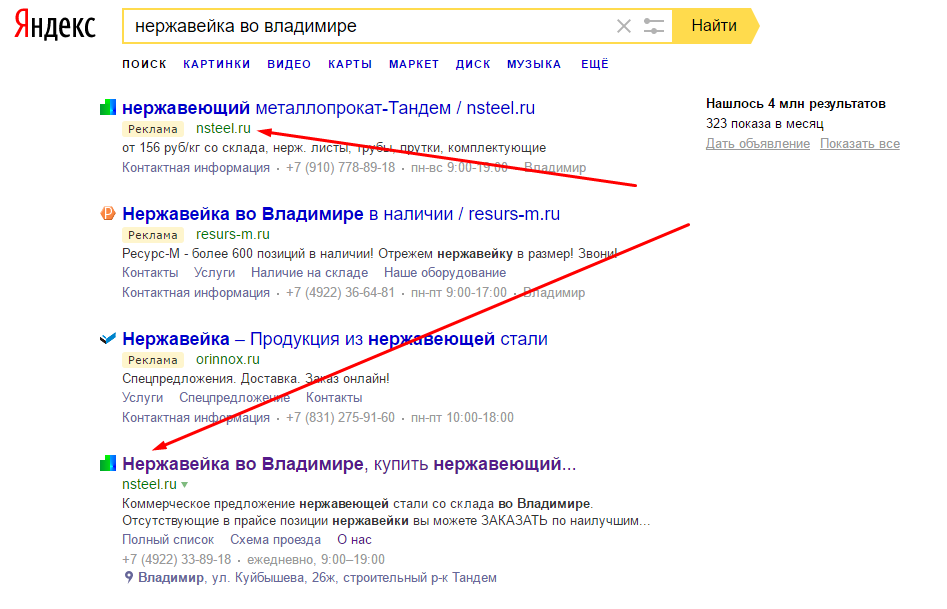Open the КАРТЫ tab
Viewport: 947px width, 609px height.
click(x=350, y=64)
